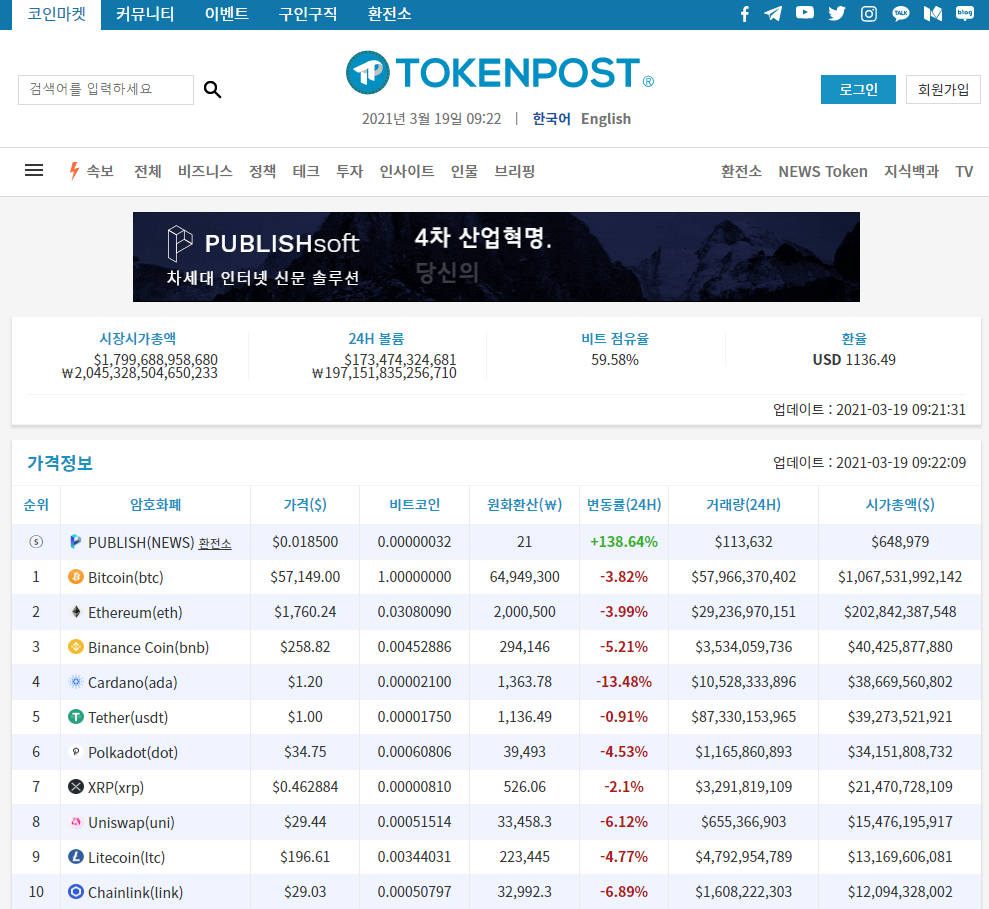
Task: Open the 구인구직 top menu
Action: point(308,14)
